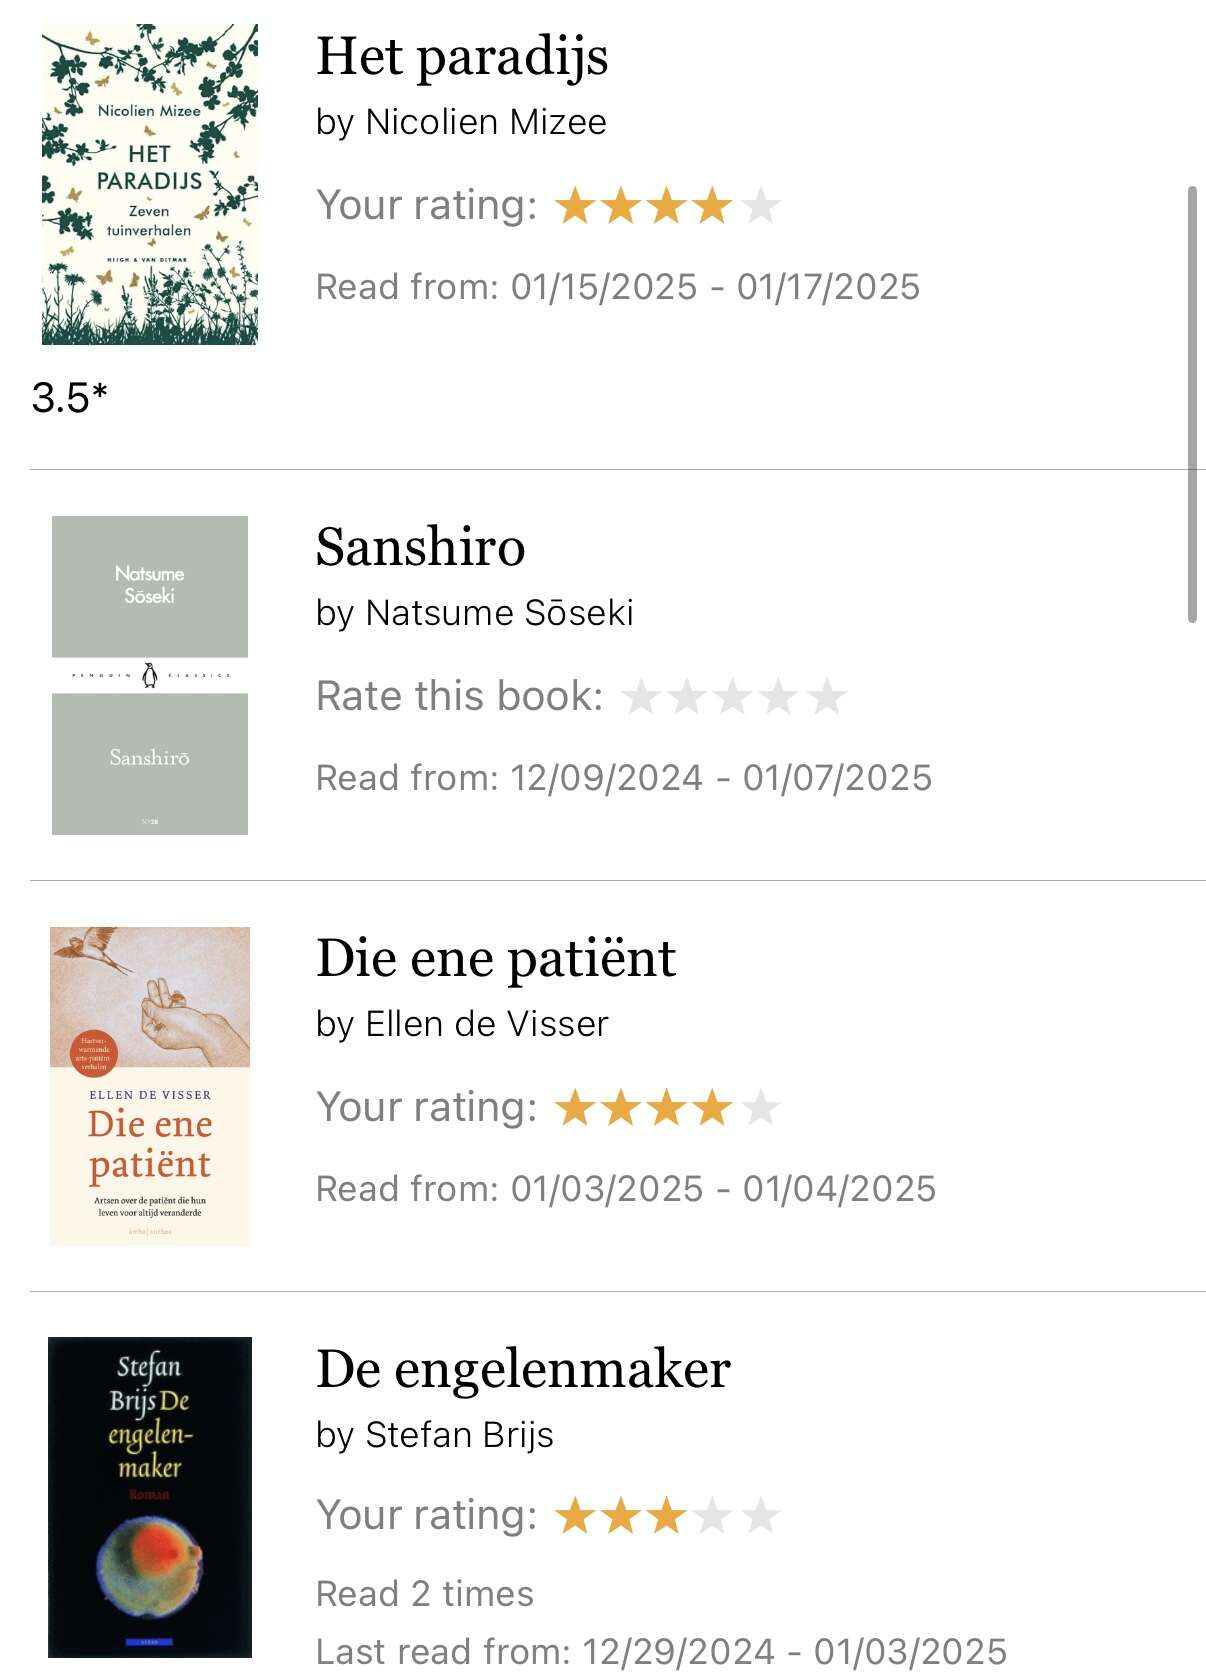Set Die ene patiënt rating to two stars

click(x=621, y=1108)
